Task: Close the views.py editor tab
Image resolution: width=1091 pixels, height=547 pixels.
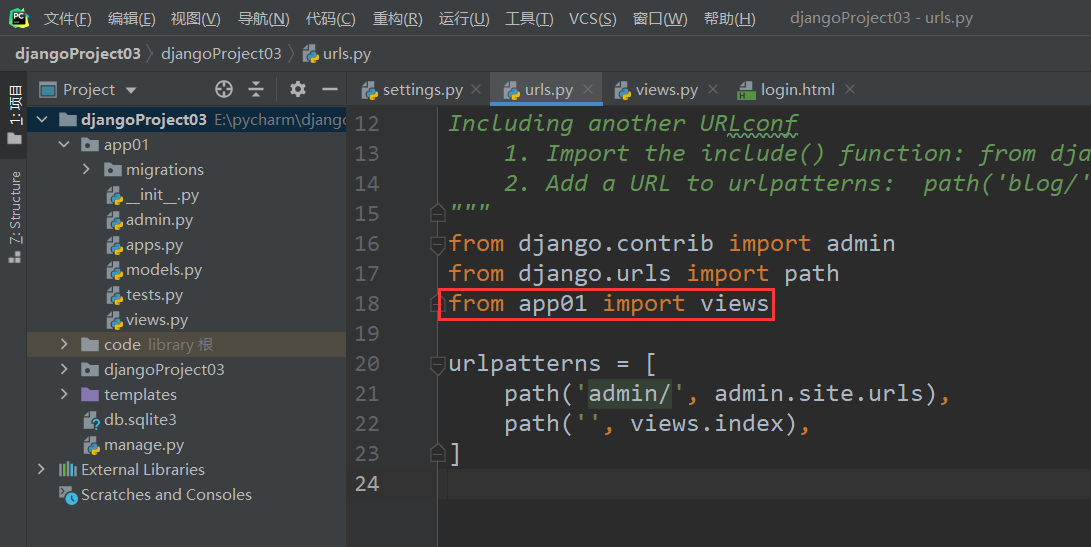Action: 712,89
